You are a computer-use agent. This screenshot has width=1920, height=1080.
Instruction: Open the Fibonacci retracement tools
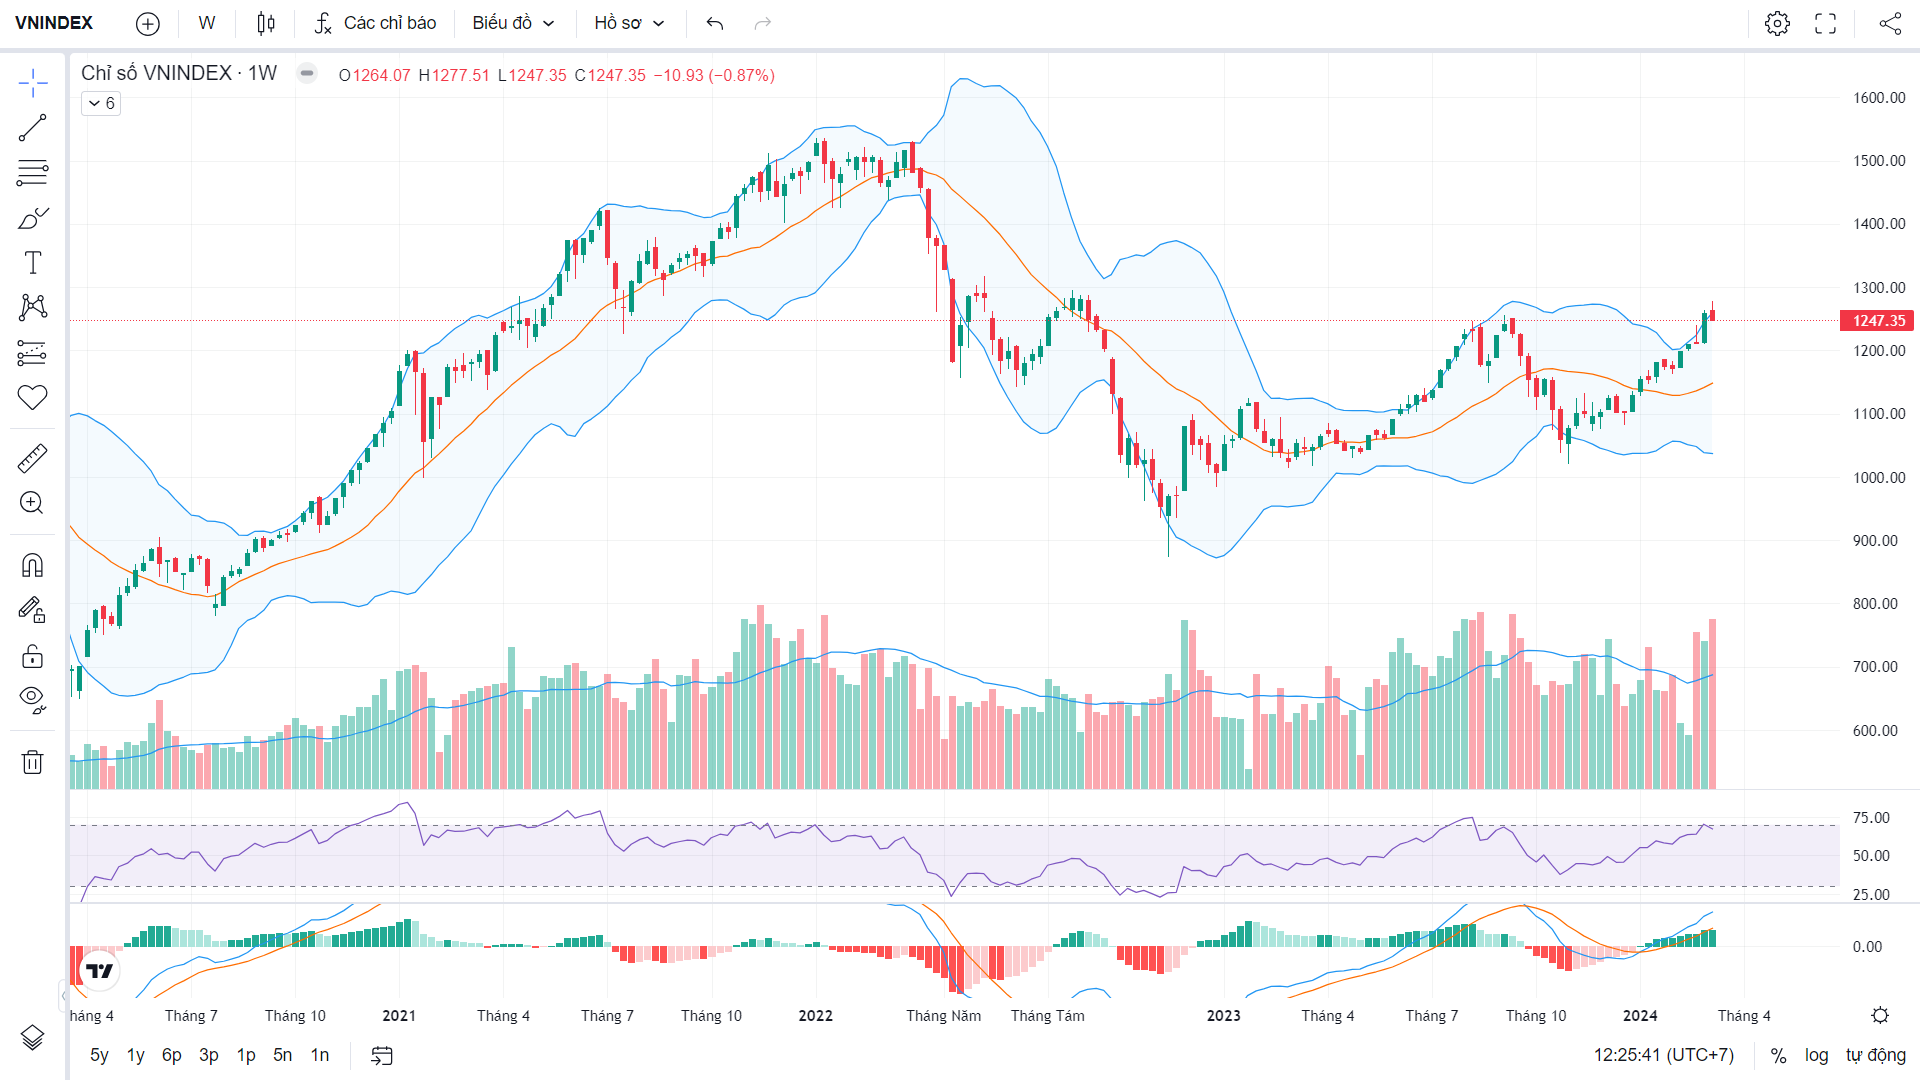(x=32, y=173)
